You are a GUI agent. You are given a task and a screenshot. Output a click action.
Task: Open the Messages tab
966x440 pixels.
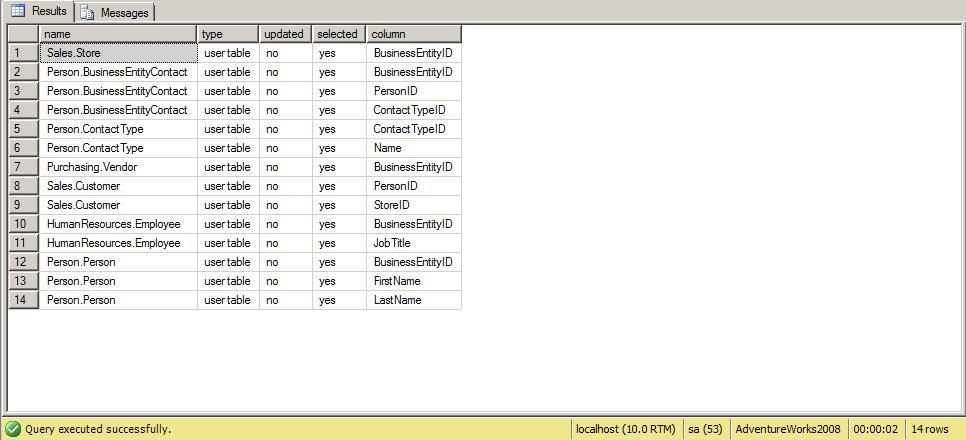click(x=115, y=12)
